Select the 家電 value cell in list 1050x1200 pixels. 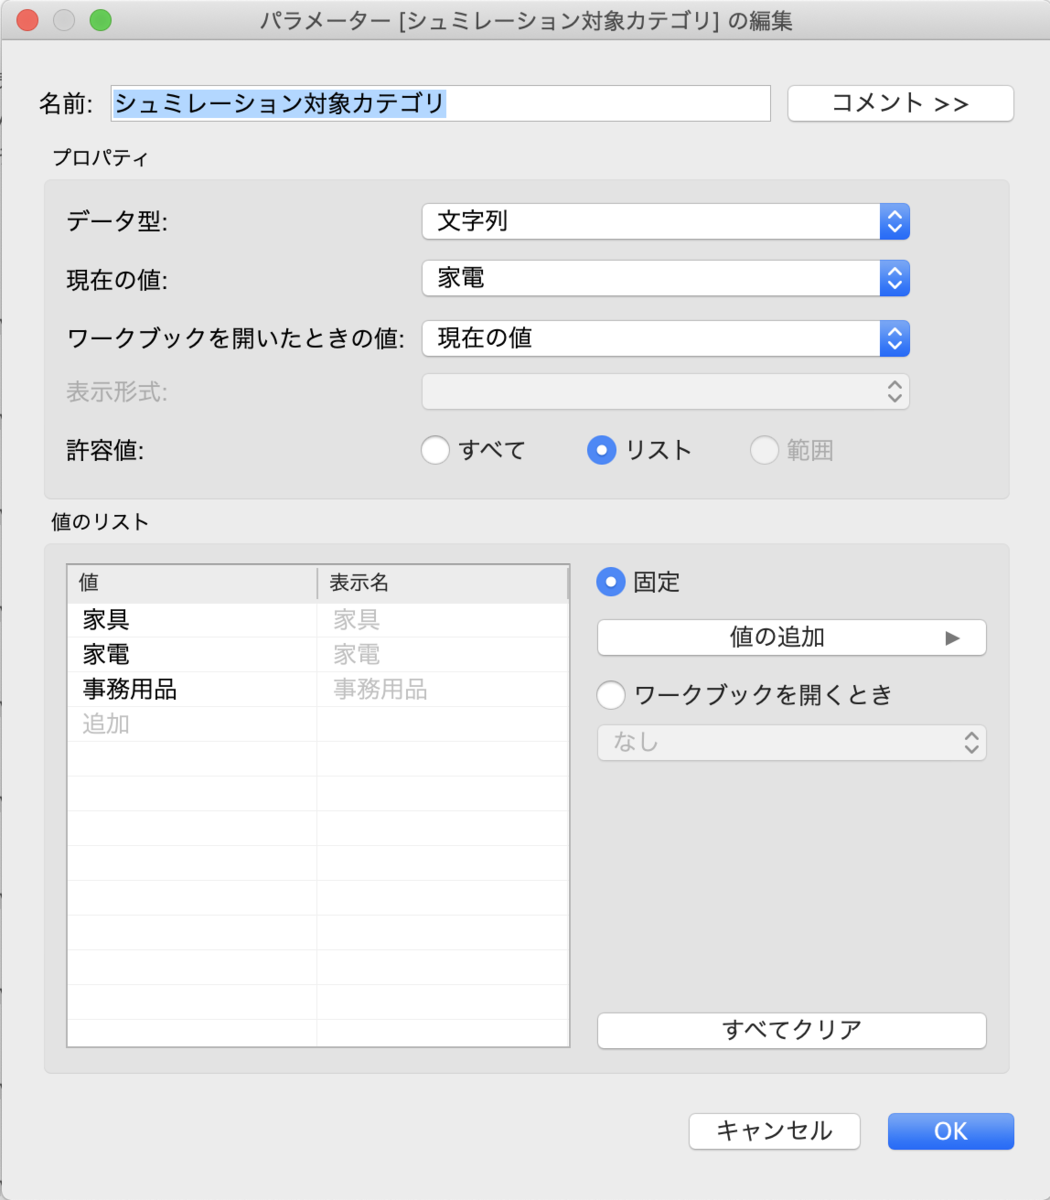pyautogui.click(x=192, y=655)
